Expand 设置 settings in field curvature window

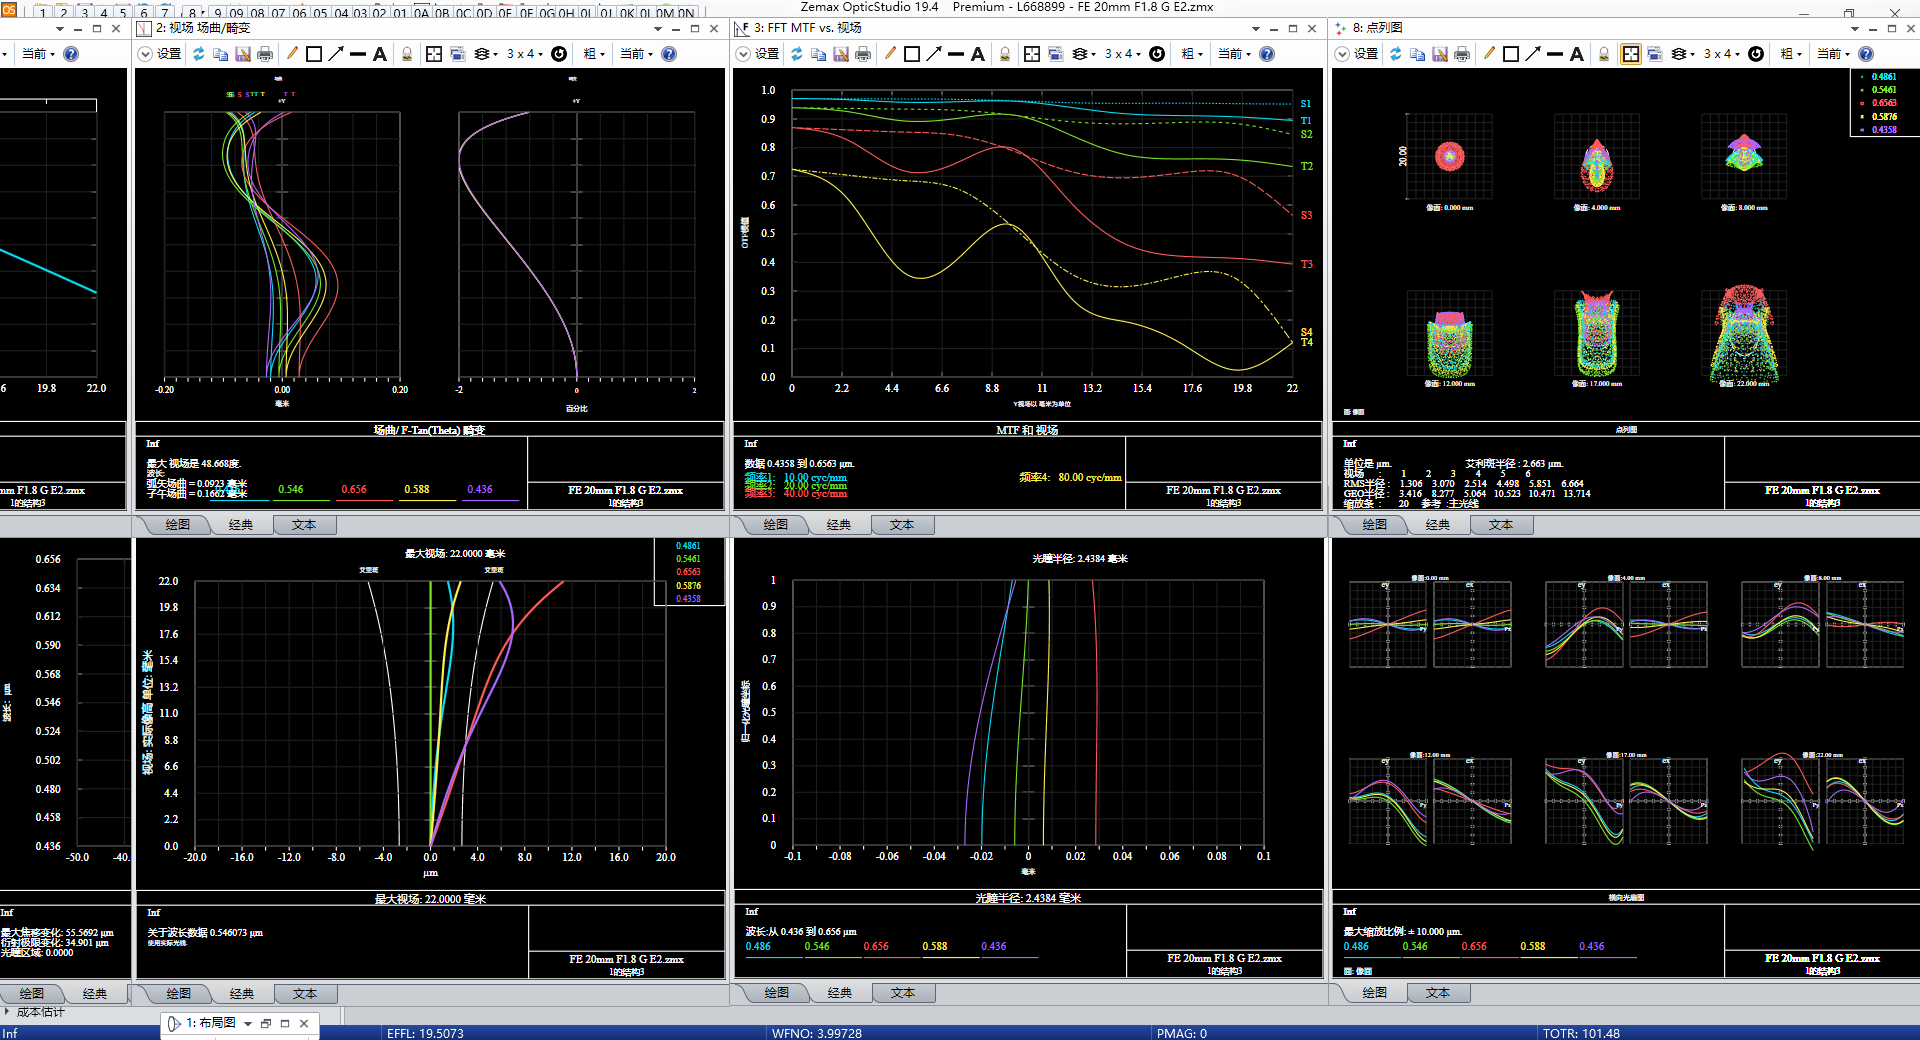(x=160, y=54)
